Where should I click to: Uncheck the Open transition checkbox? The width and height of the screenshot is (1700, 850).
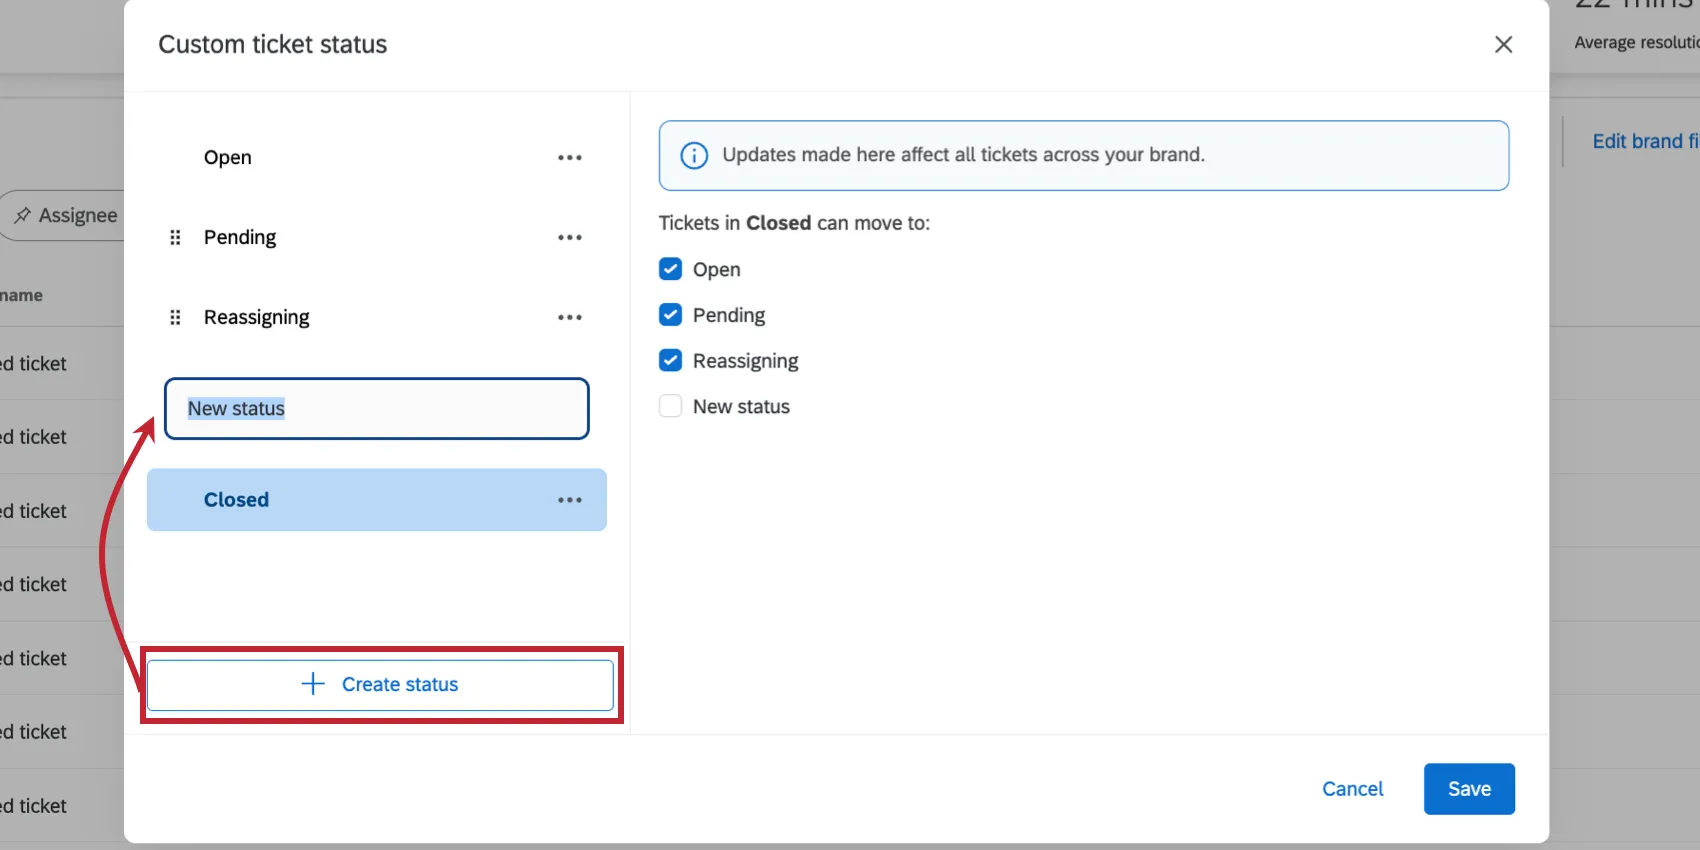point(670,269)
